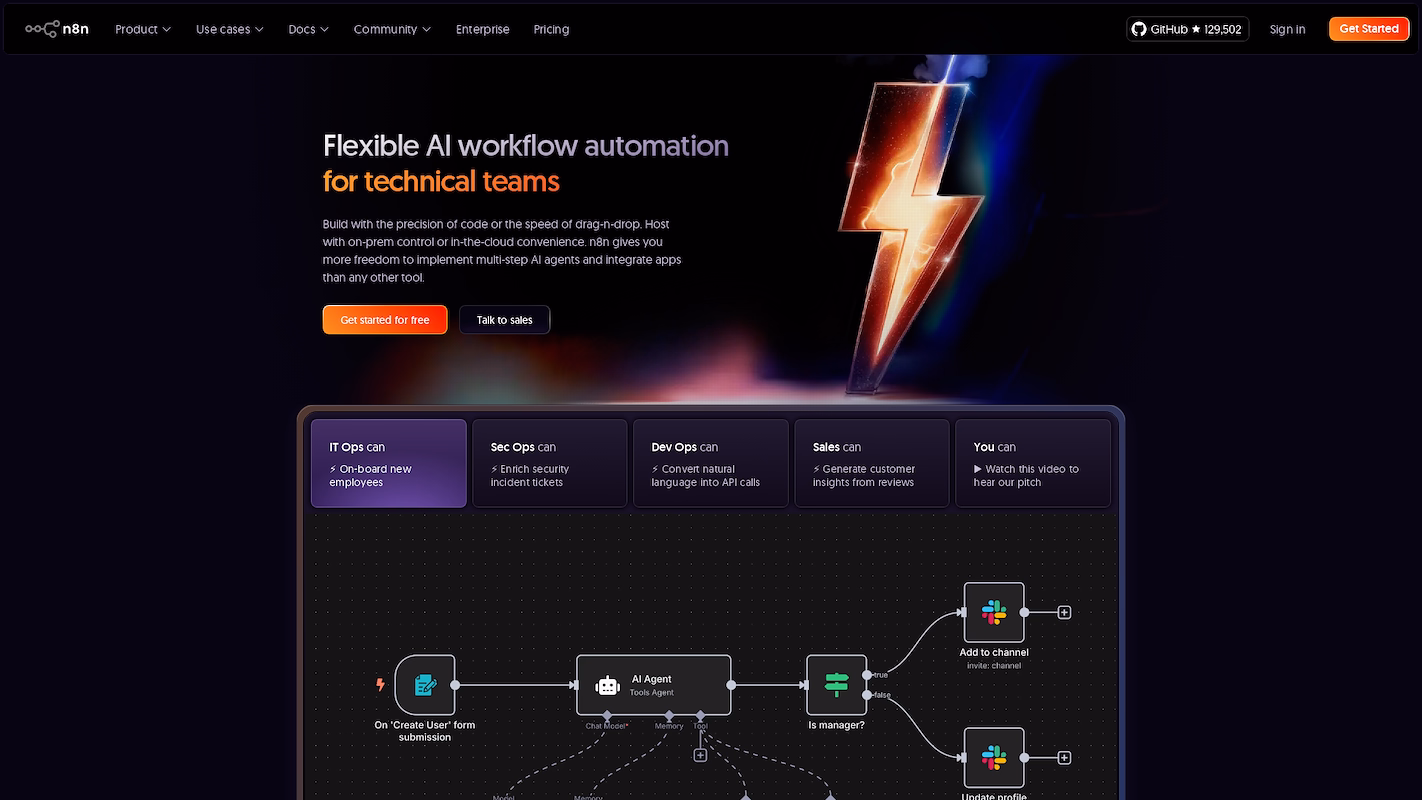
Task: Click the 'Tools Agent' subtitle
Action: click(x=652, y=693)
